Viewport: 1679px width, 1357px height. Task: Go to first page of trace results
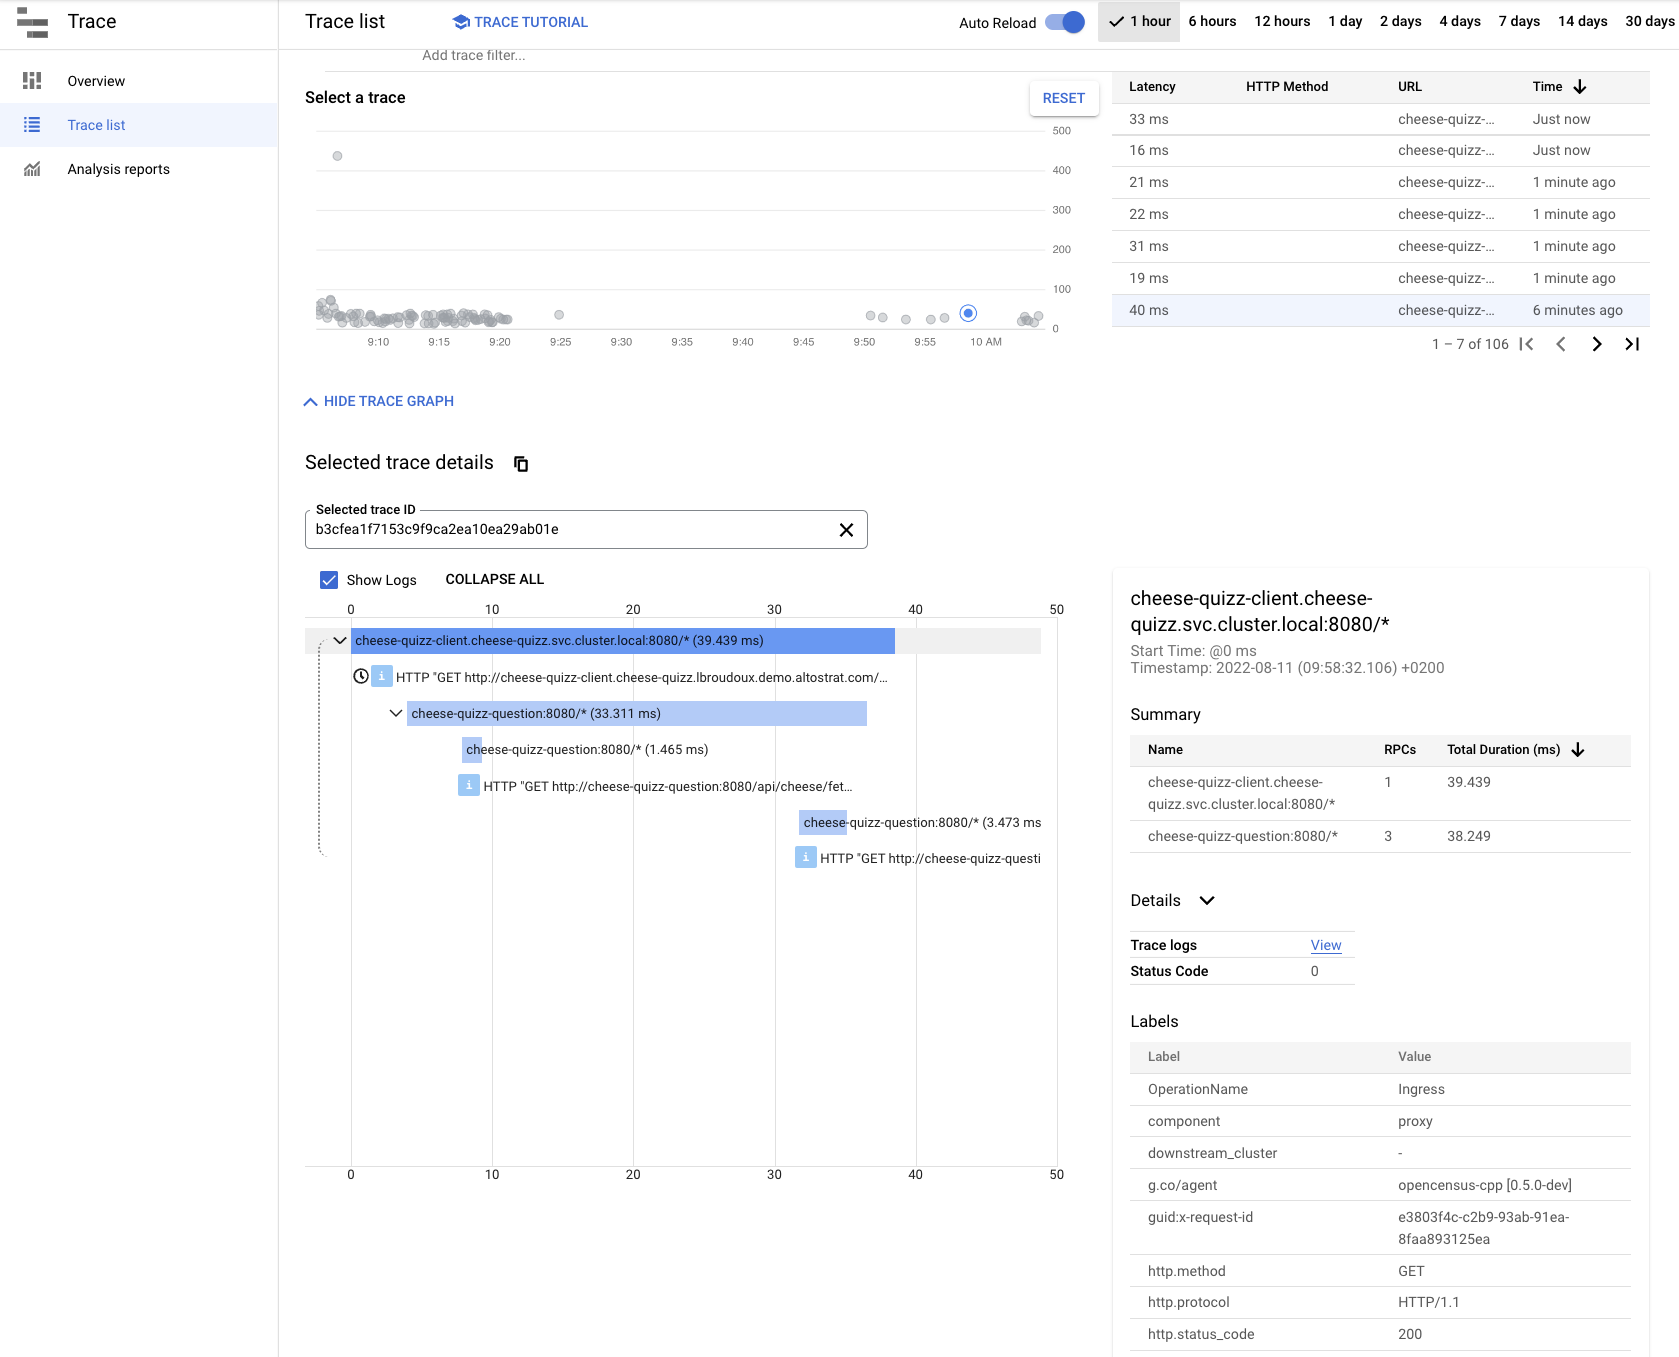(x=1526, y=344)
